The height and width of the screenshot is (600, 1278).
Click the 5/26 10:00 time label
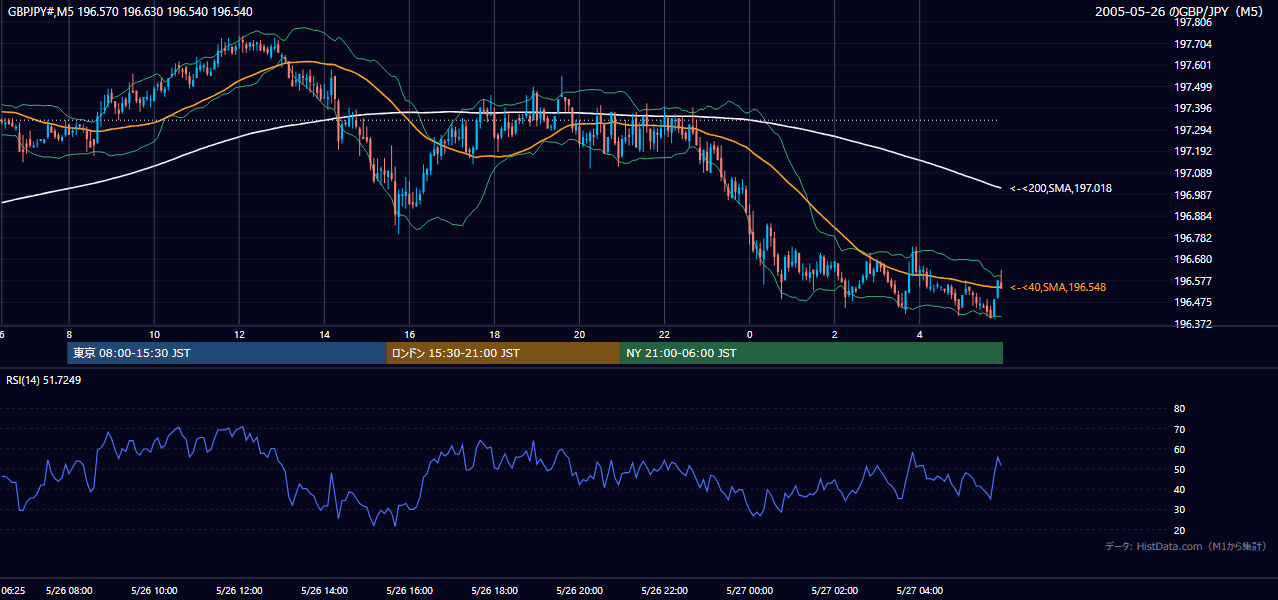point(154,591)
